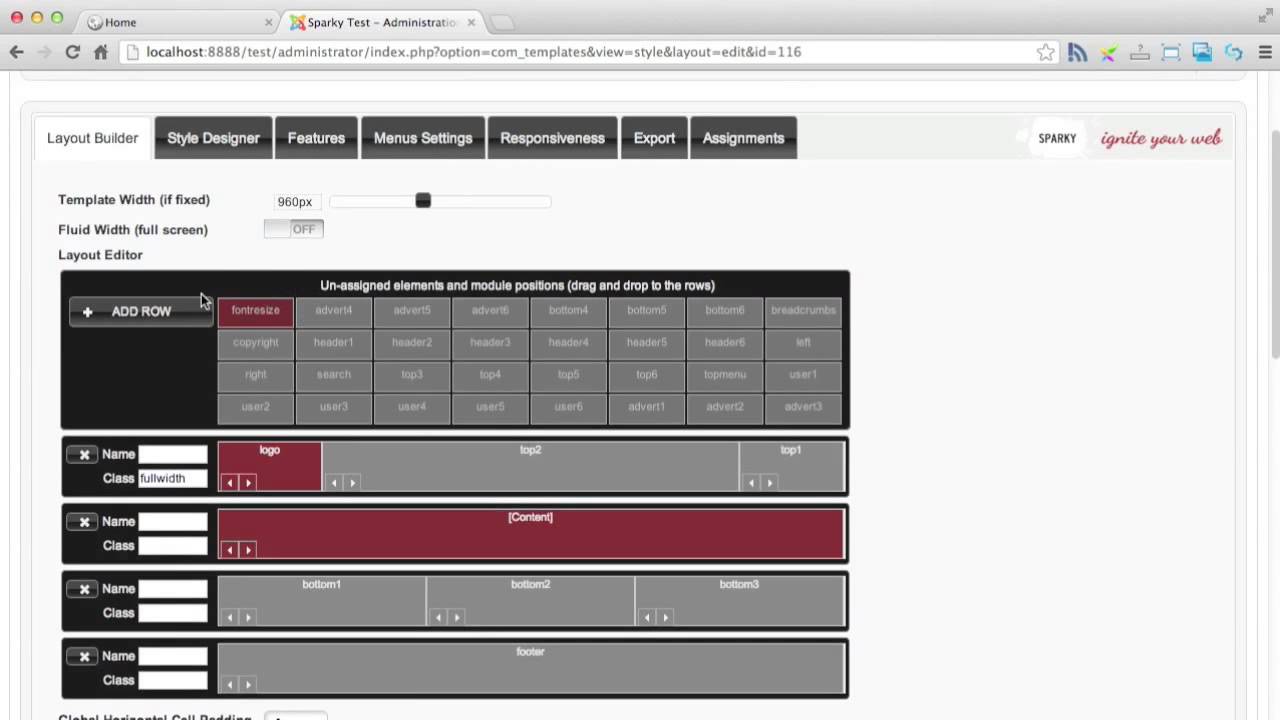Shrink the bottom1 cell with its left arrow
Viewport: 1280px width, 720px height.
tap(230, 617)
